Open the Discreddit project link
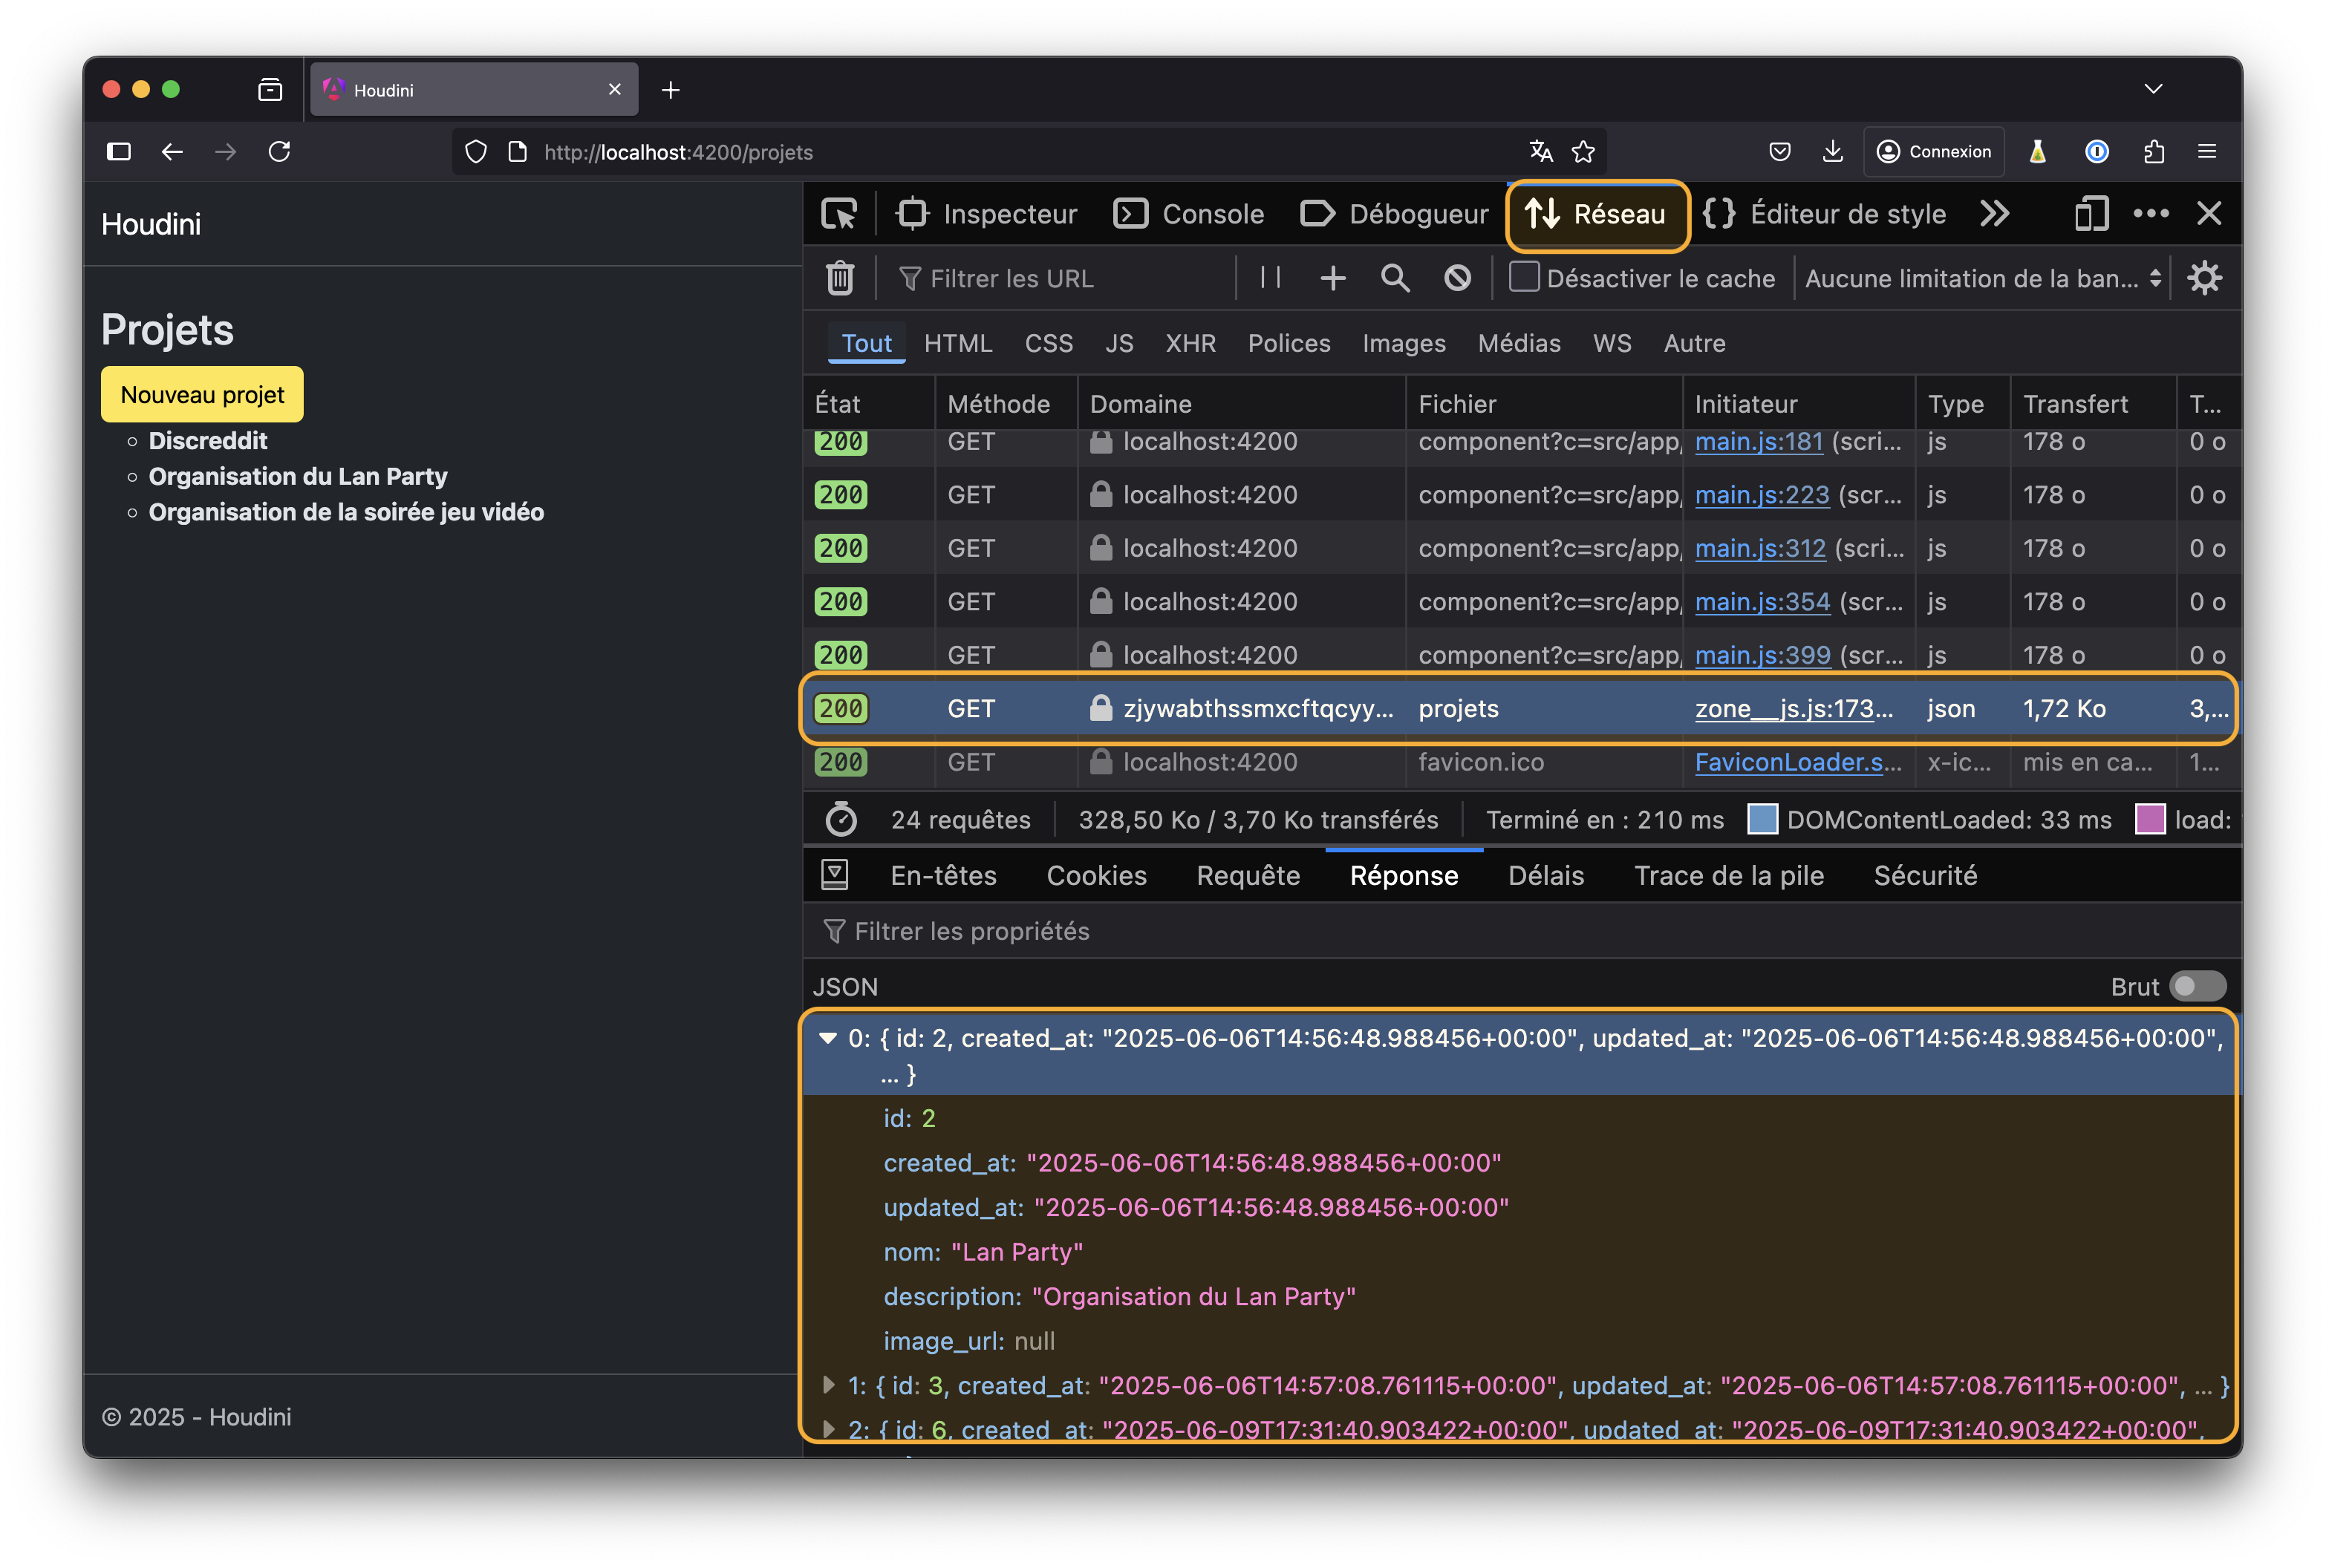This screenshot has height=1568, width=2326. (208, 441)
